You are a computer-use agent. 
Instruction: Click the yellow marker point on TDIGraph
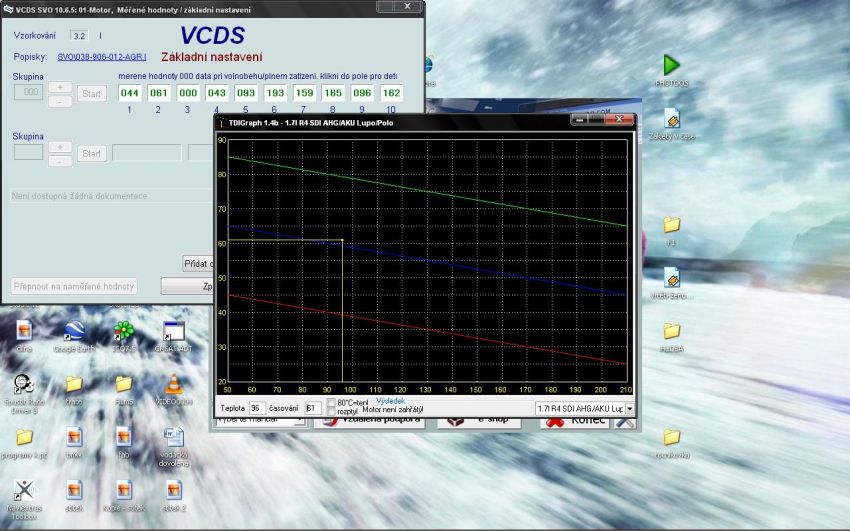342,240
